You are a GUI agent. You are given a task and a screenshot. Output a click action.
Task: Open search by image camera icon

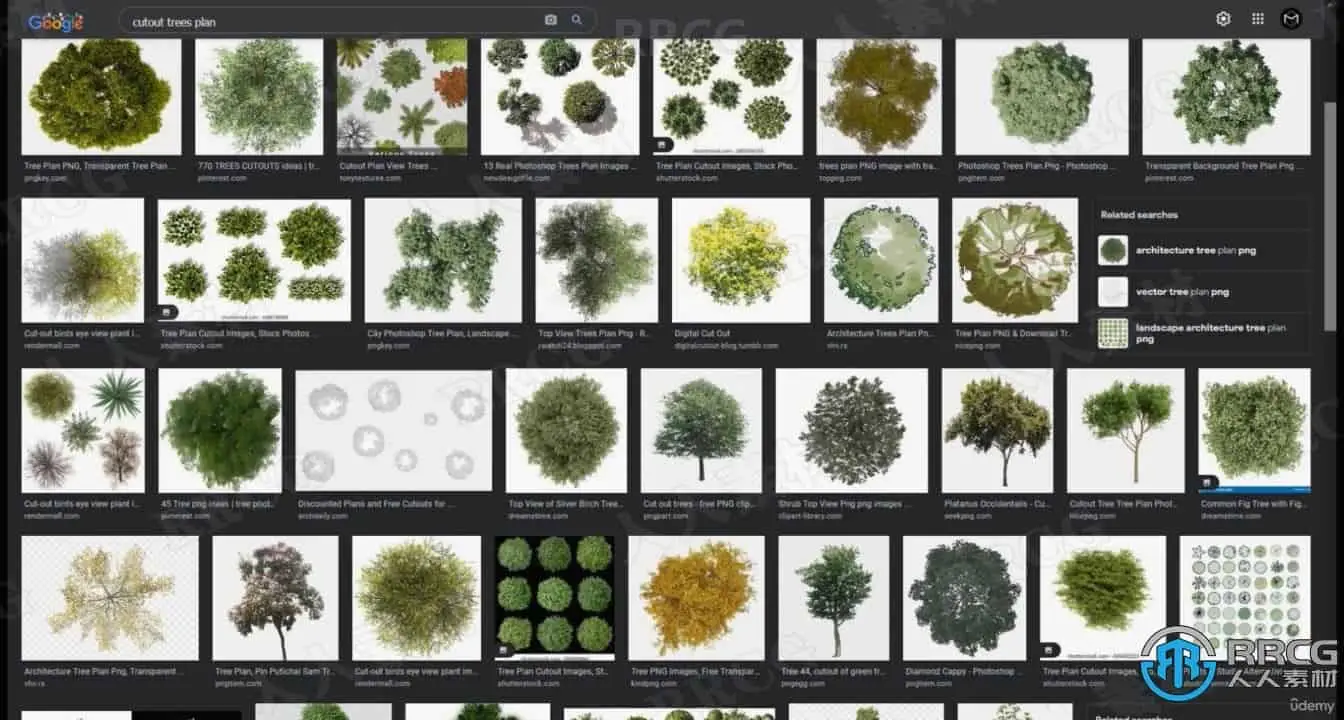point(551,20)
